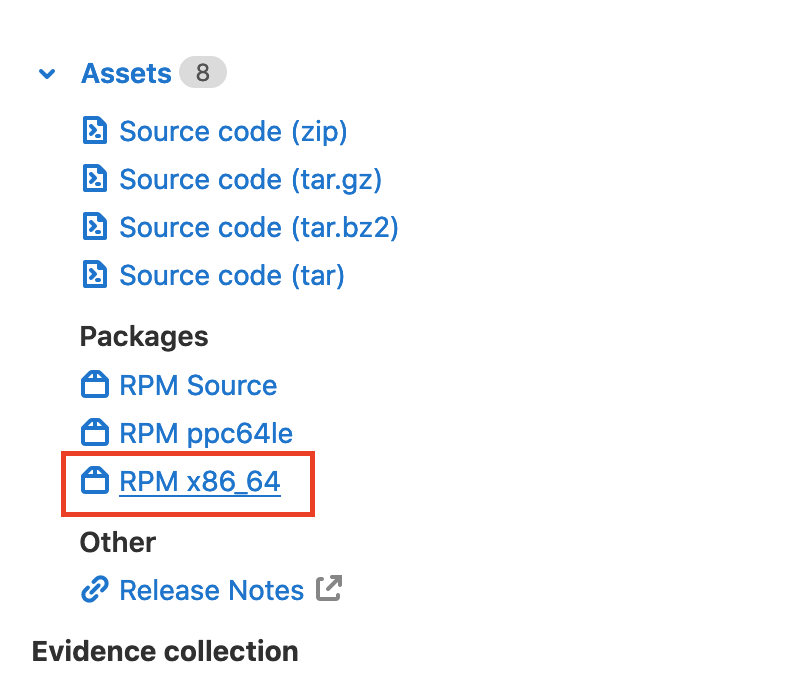This screenshot has height=680, width=788.
Task: Open the RPM x86_64 package link
Action: coord(200,482)
